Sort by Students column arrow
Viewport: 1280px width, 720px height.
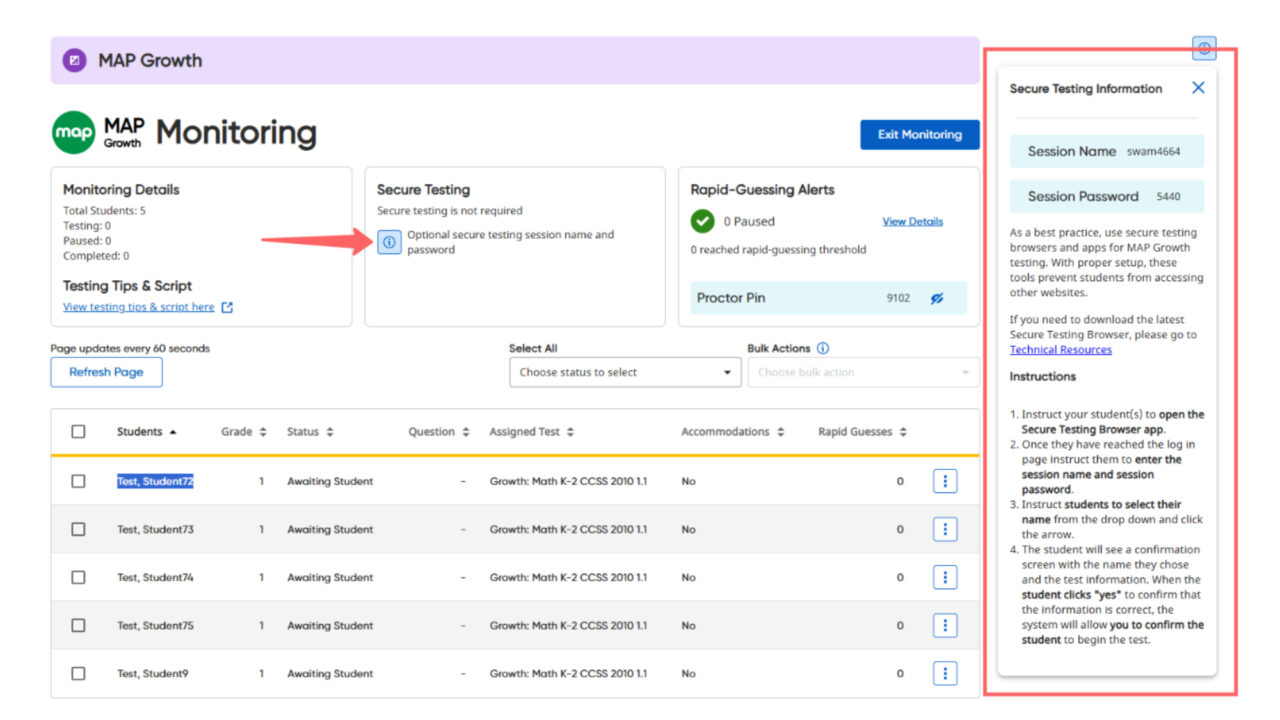[173, 432]
